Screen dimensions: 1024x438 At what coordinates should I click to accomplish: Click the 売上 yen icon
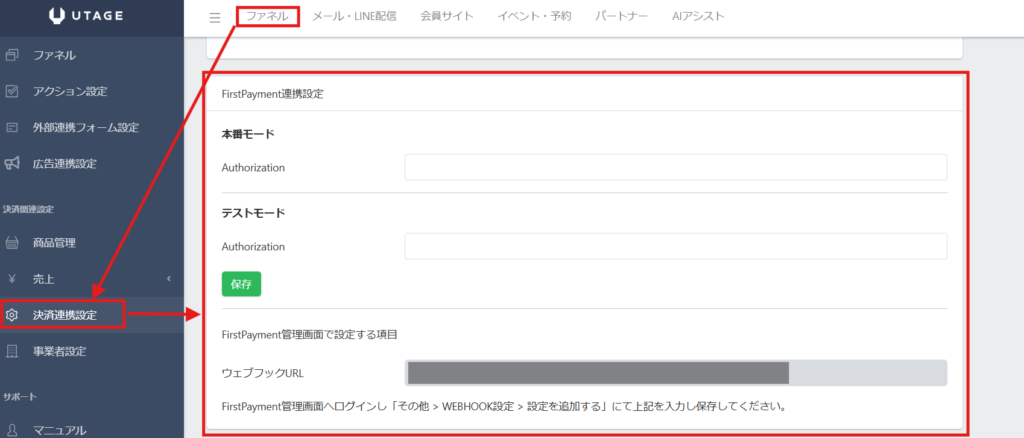coord(12,279)
